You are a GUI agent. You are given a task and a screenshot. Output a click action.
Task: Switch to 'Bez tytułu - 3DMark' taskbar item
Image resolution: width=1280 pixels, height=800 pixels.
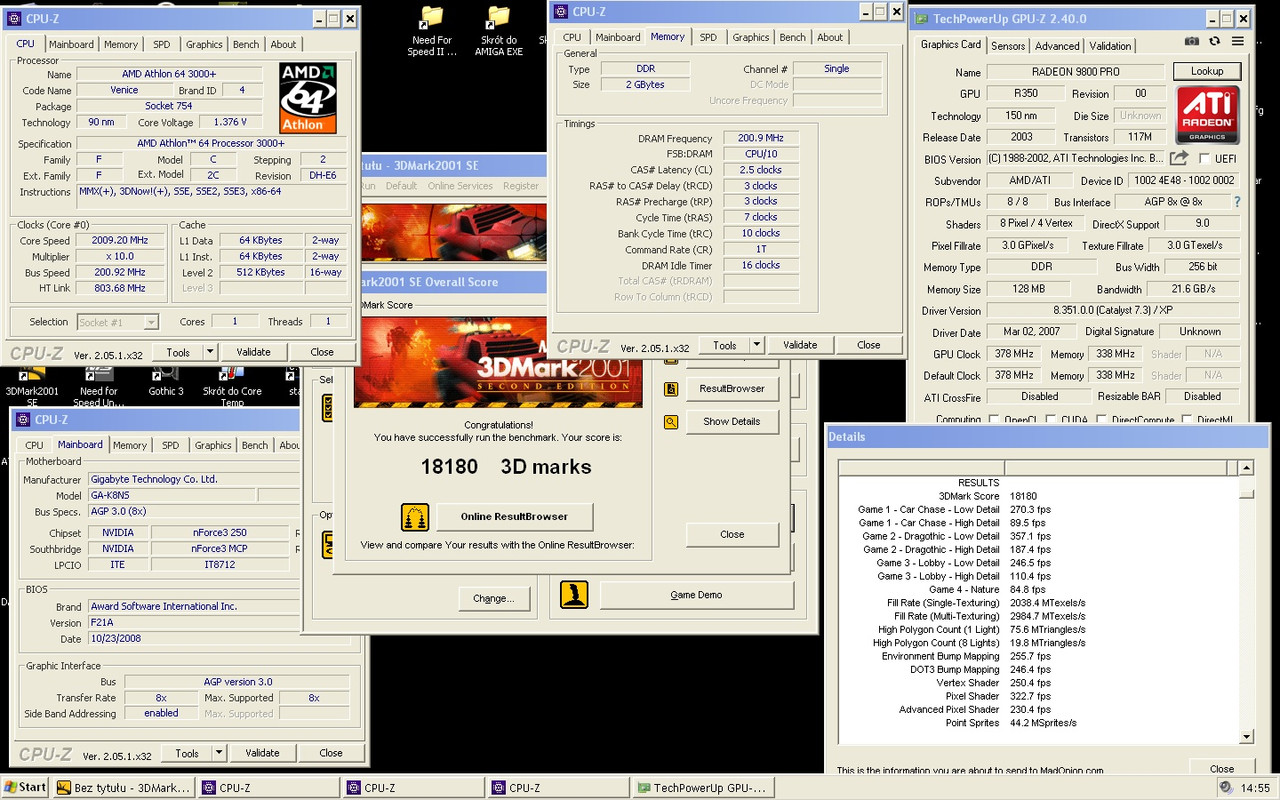click(x=124, y=788)
